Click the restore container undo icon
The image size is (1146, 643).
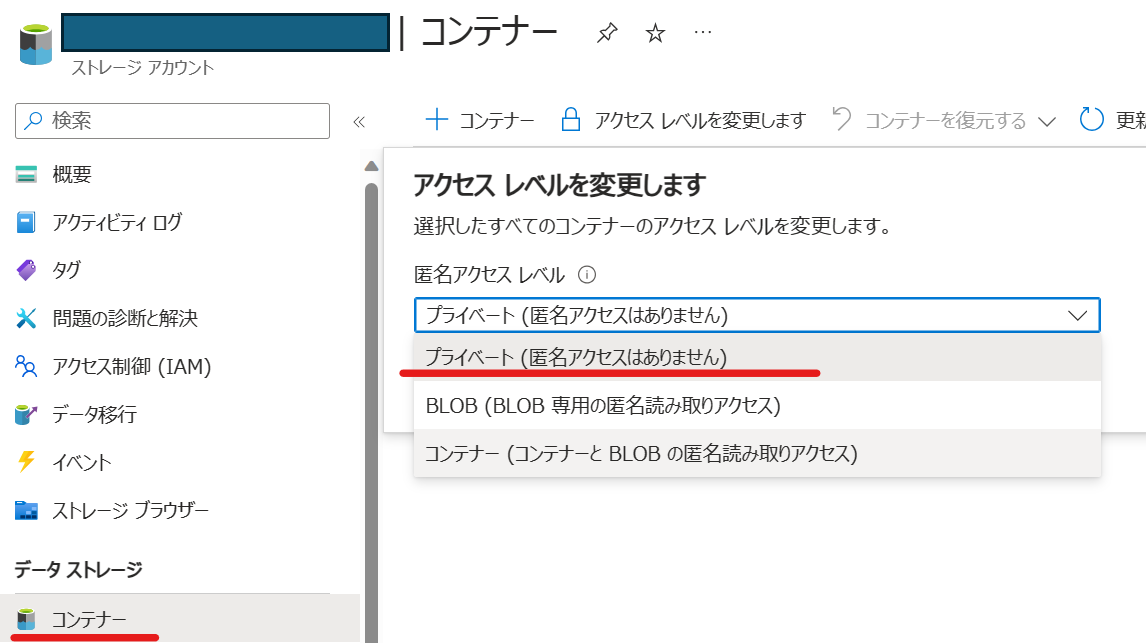coord(842,118)
